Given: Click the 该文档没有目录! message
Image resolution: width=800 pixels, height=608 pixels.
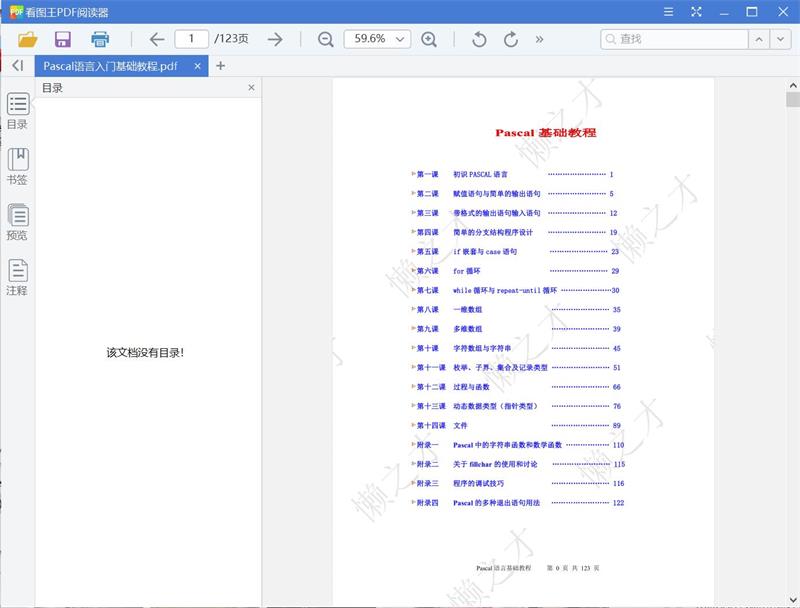Looking at the screenshot, I should pos(145,352).
